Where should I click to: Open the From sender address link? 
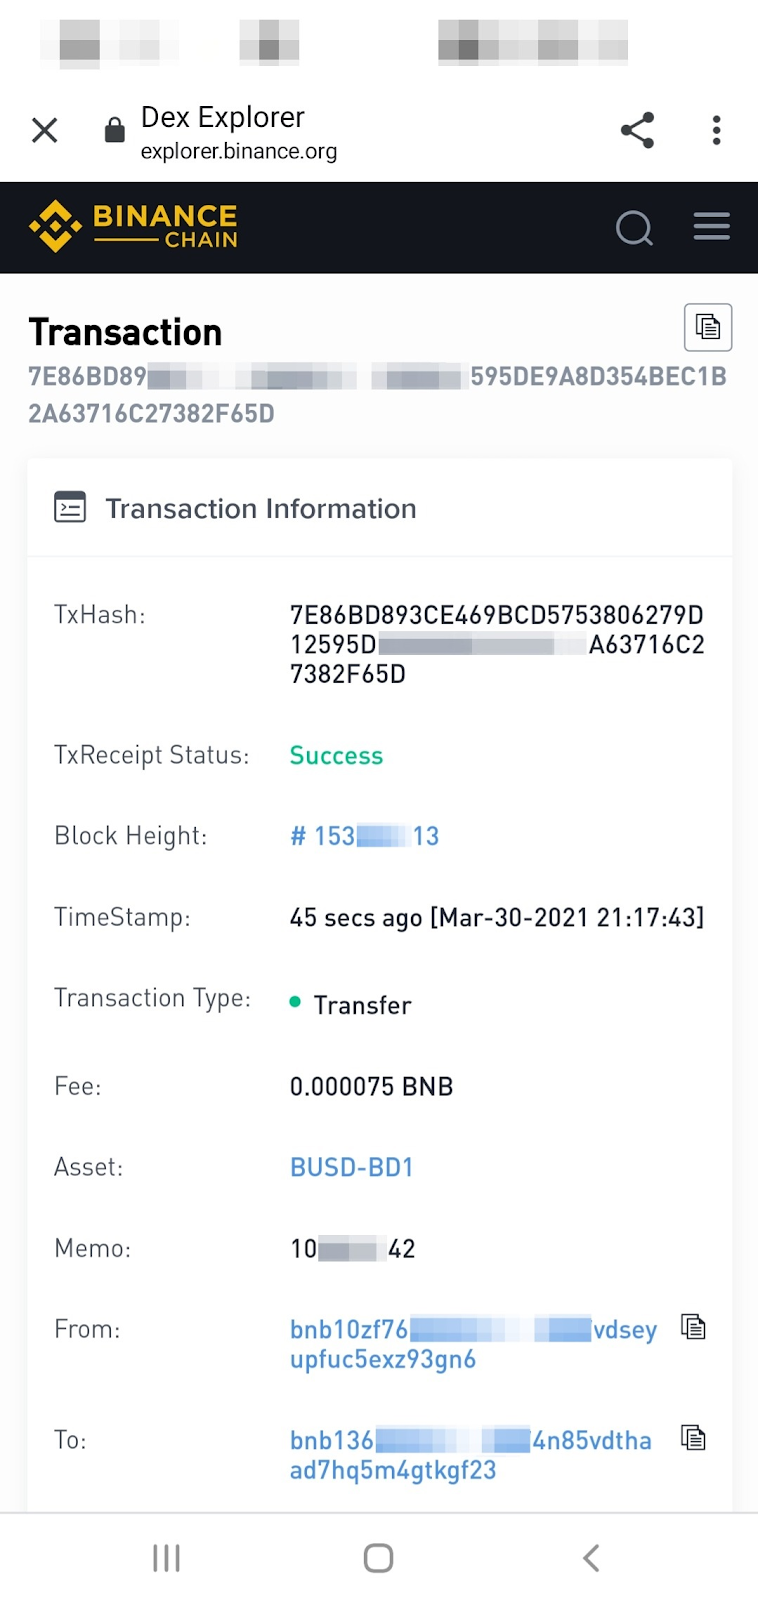pyautogui.click(x=473, y=1344)
